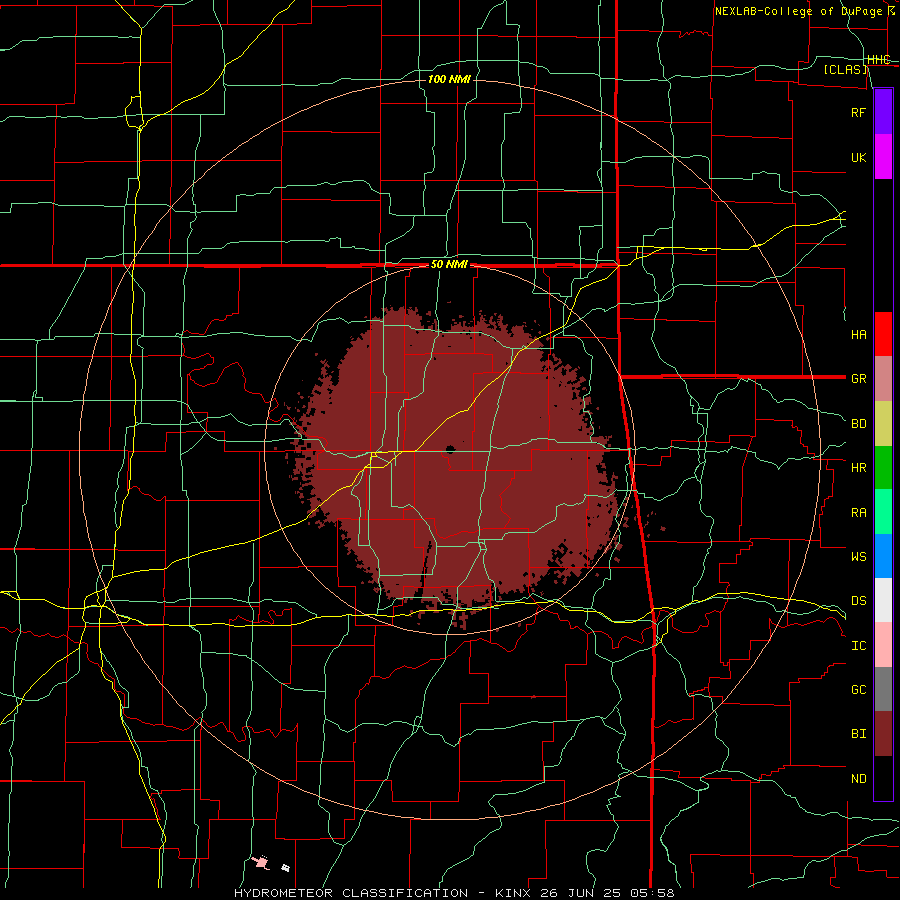Select the blue WS legend swatch

click(883, 556)
